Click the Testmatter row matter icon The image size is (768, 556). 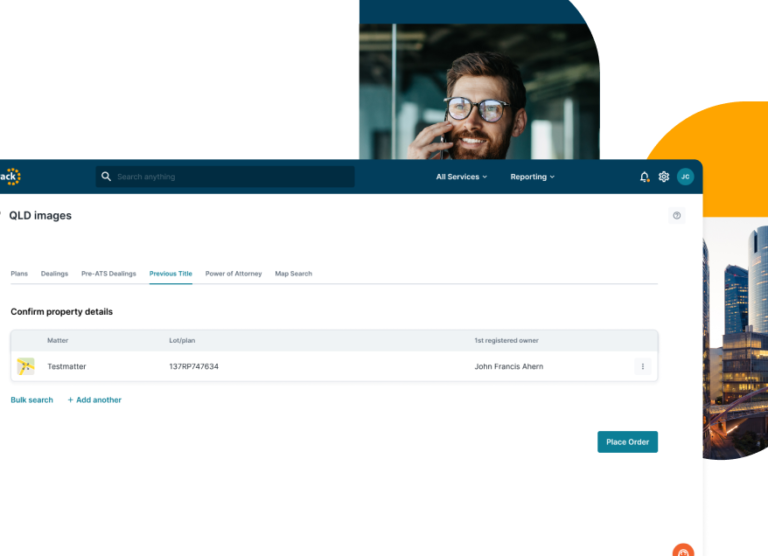[26, 367]
